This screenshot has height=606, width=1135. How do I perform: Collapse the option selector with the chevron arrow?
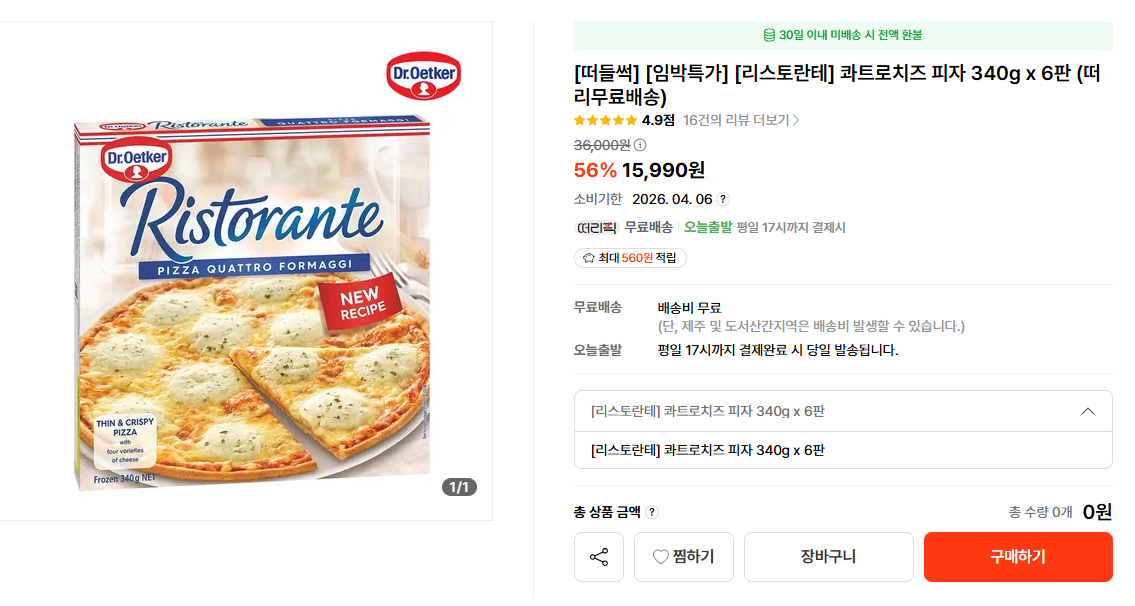pos(1088,411)
